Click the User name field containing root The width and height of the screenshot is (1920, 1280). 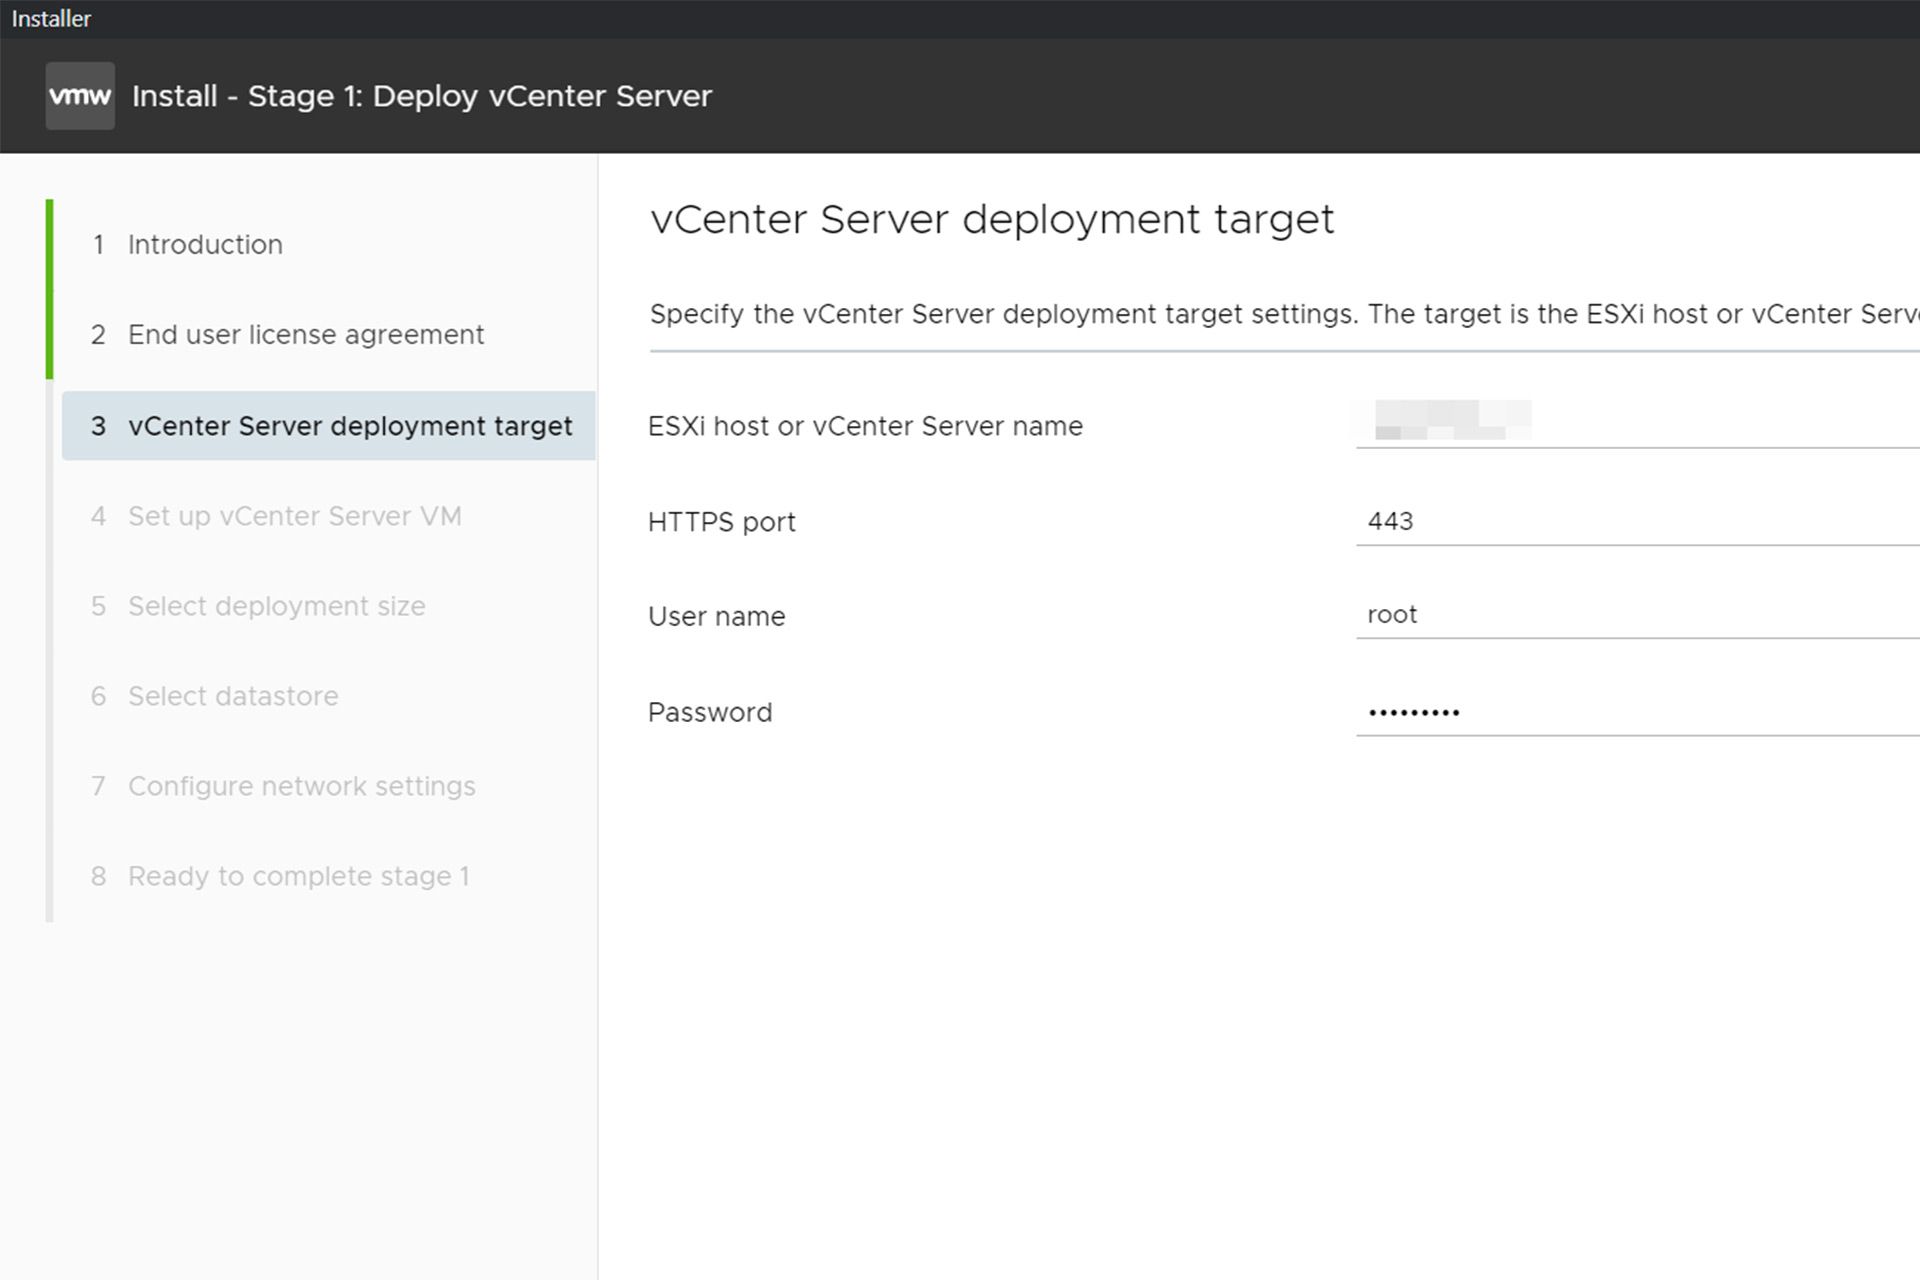[1638, 614]
